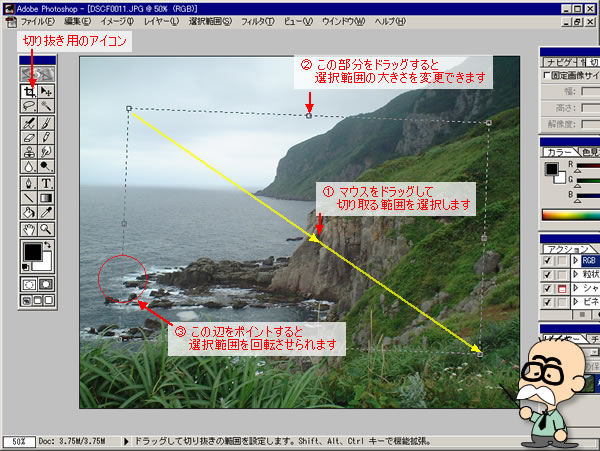This screenshot has height=451, width=600.
Task: Select the Crop tool in the toolbox
Action: pyautogui.click(x=30, y=90)
